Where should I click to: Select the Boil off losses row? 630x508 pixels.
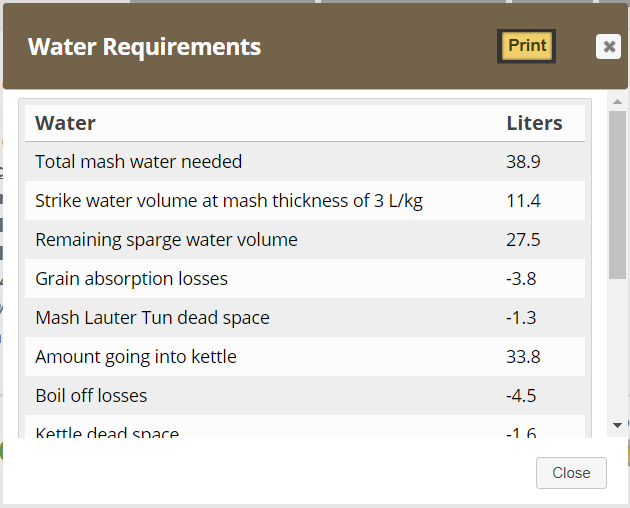[305, 395]
